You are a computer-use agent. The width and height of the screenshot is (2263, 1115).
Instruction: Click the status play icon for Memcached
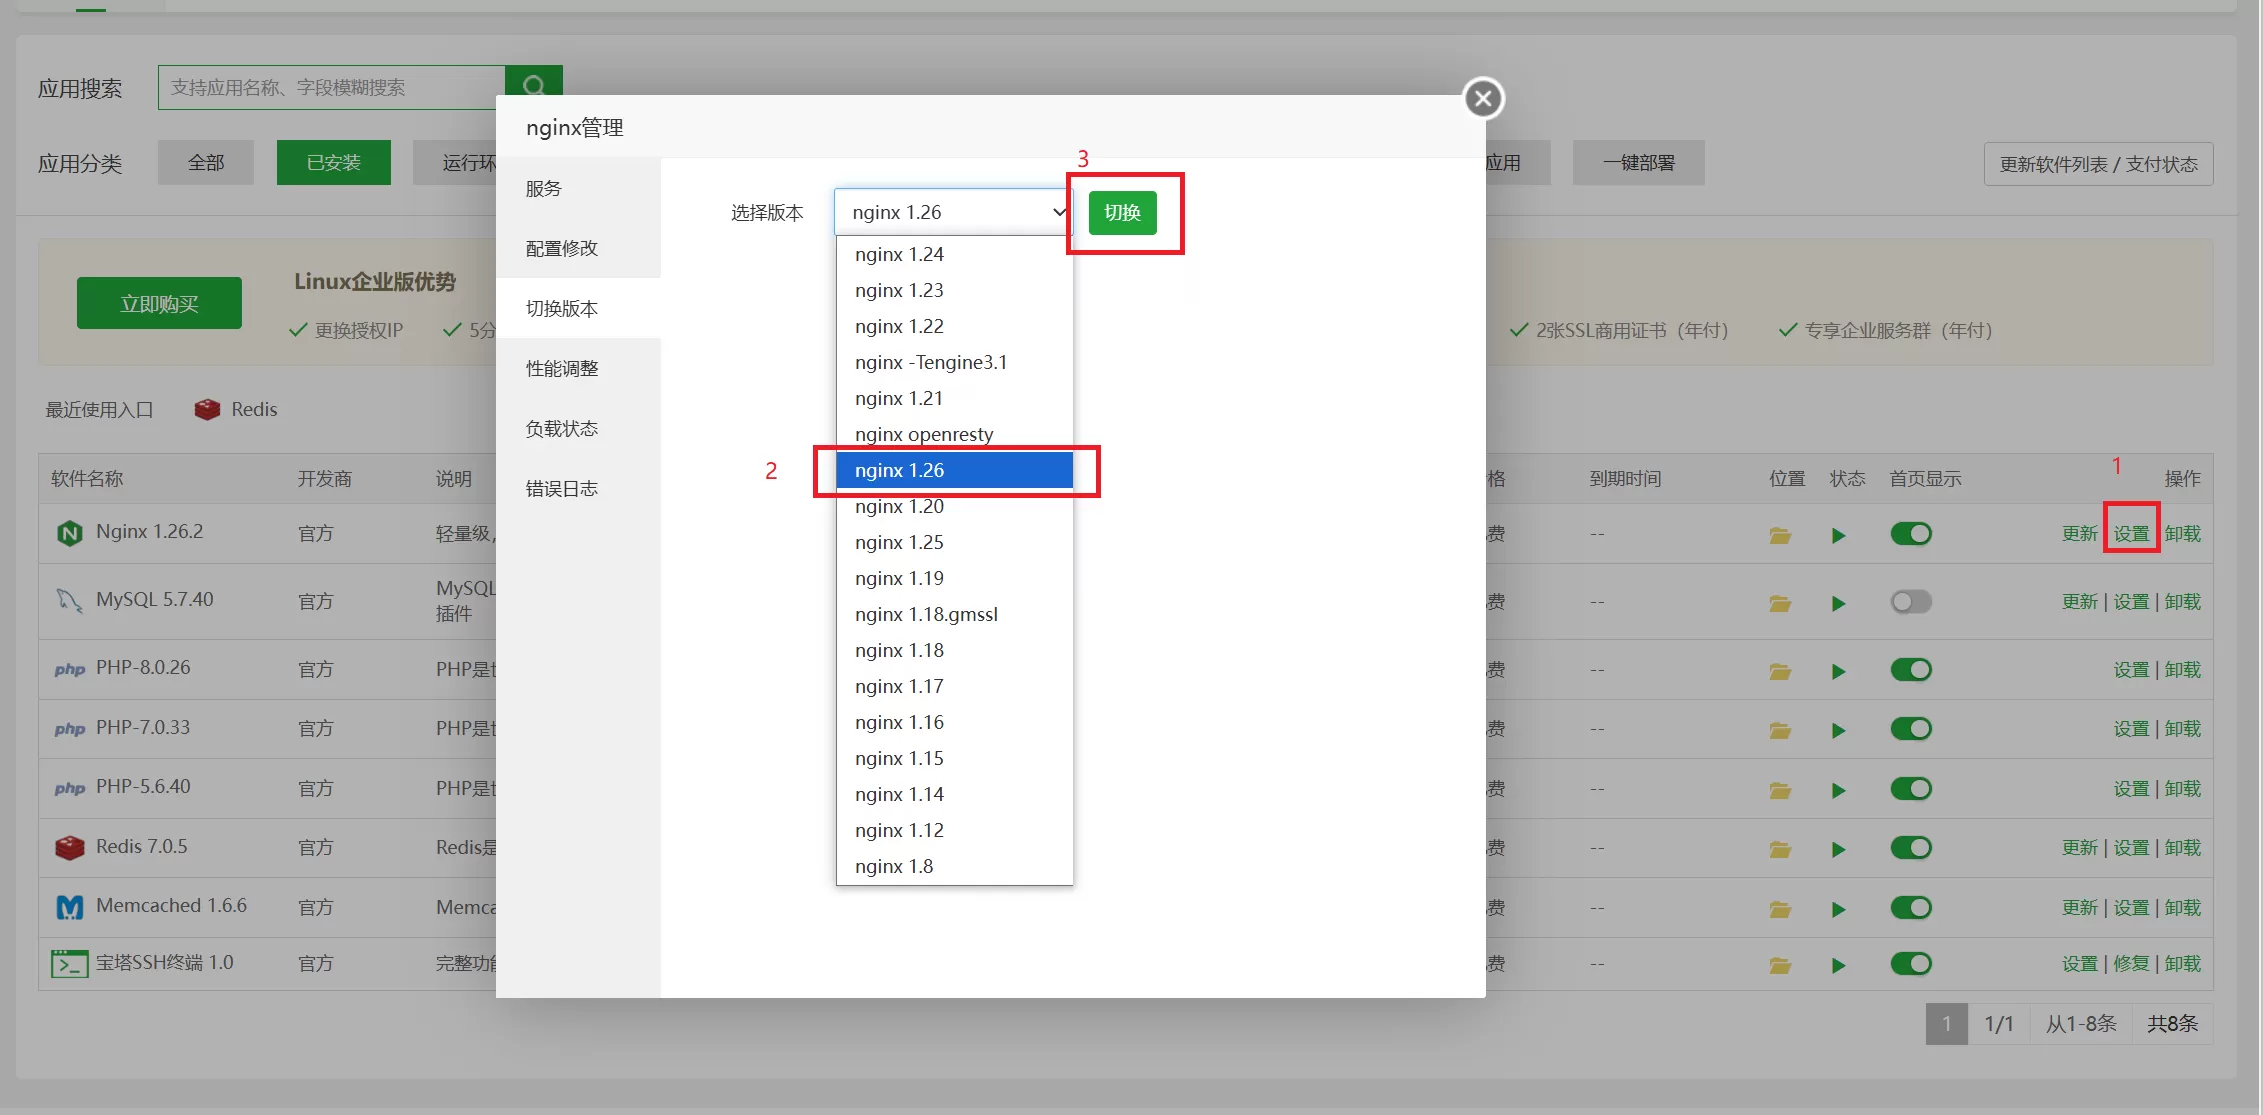click(1838, 909)
